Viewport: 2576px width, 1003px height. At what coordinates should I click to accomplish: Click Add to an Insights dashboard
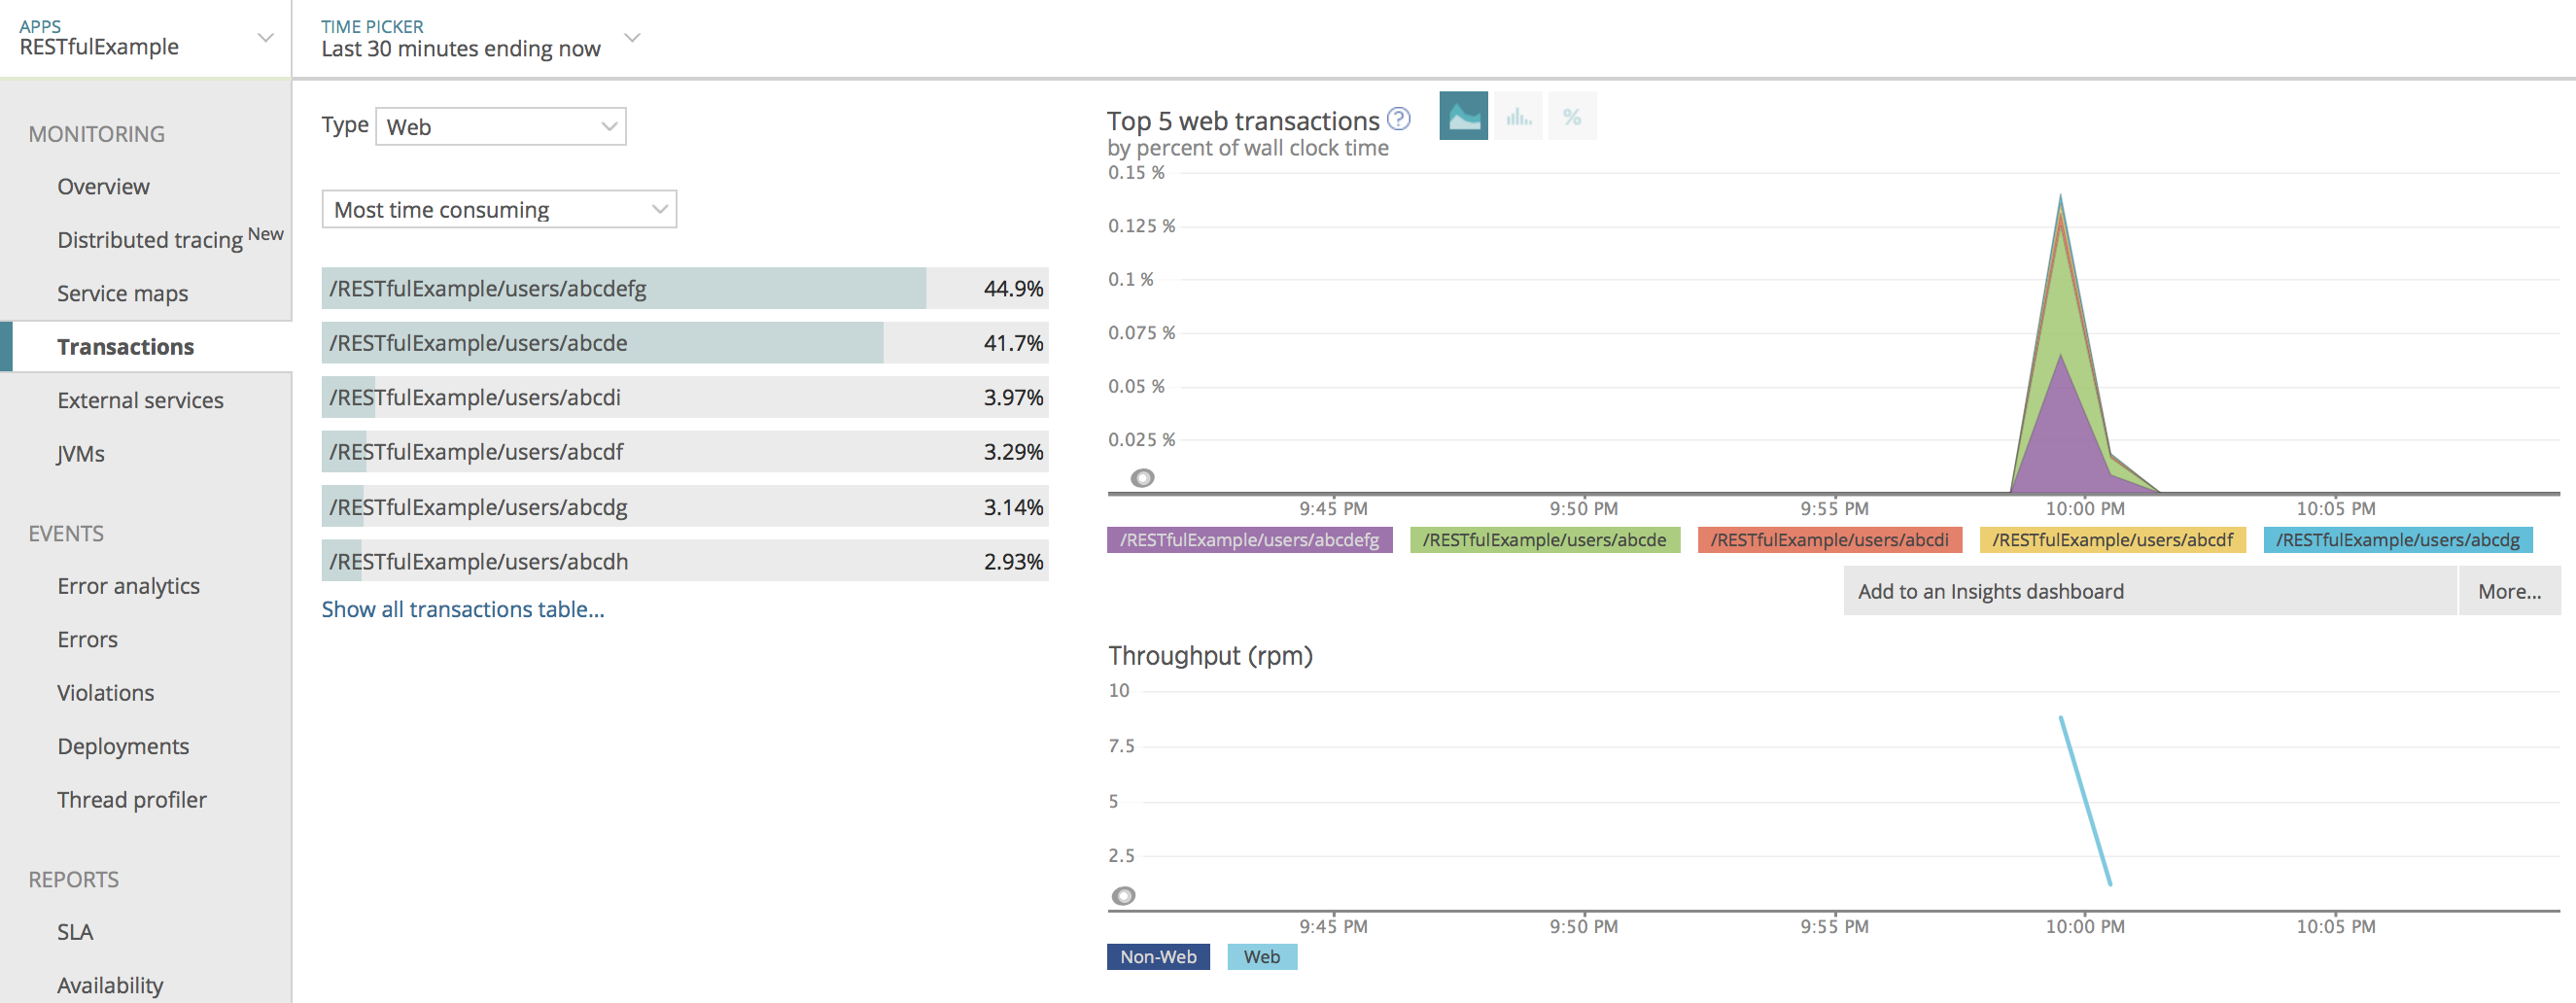click(1990, 591)
